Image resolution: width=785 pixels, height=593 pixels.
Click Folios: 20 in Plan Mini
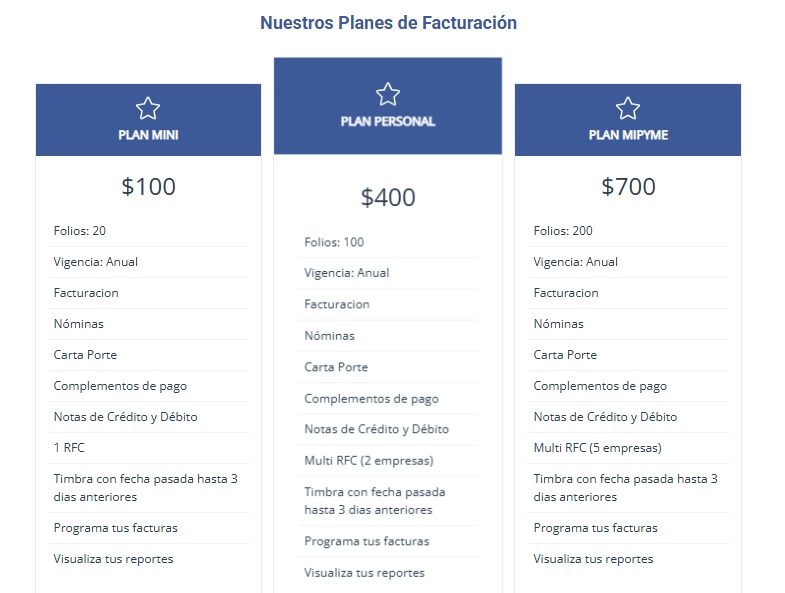pyautogui.click(x=80, y=231)
